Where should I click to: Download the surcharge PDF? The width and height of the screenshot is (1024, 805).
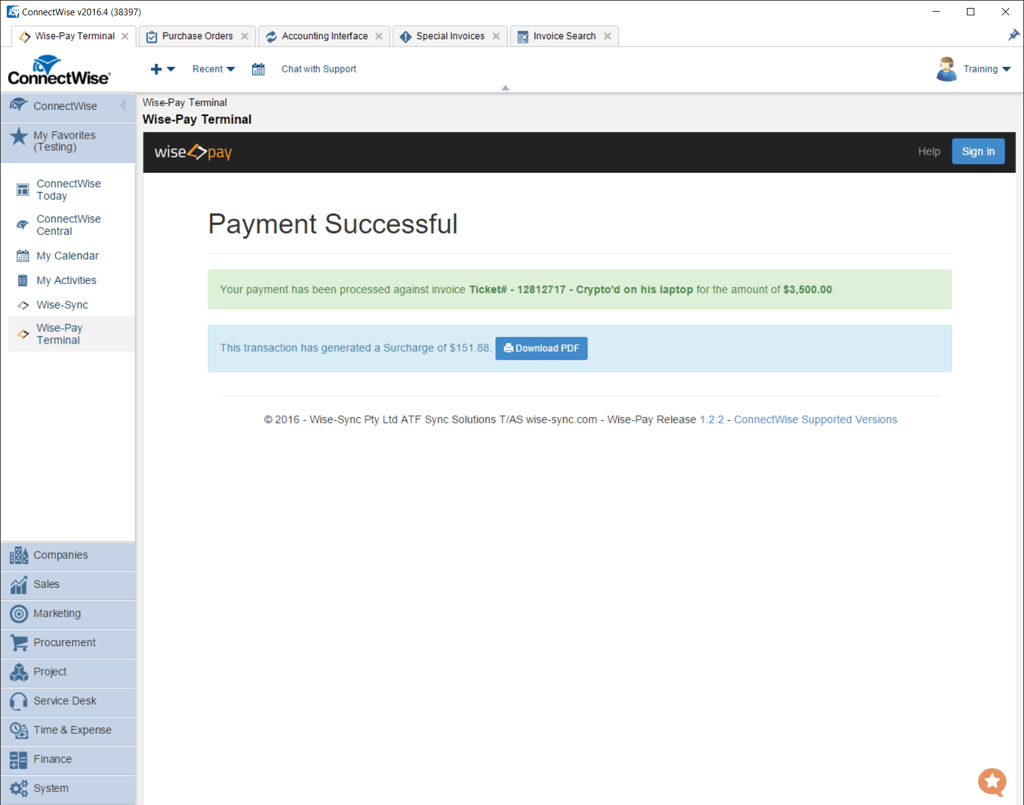click(x=541, y=348)
